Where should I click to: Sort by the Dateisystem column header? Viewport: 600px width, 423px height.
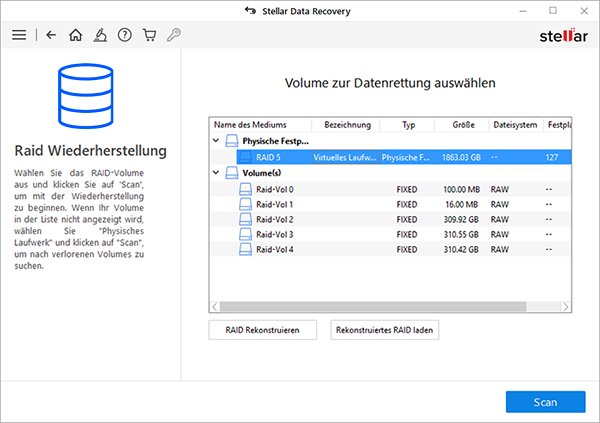coord(515,125)
